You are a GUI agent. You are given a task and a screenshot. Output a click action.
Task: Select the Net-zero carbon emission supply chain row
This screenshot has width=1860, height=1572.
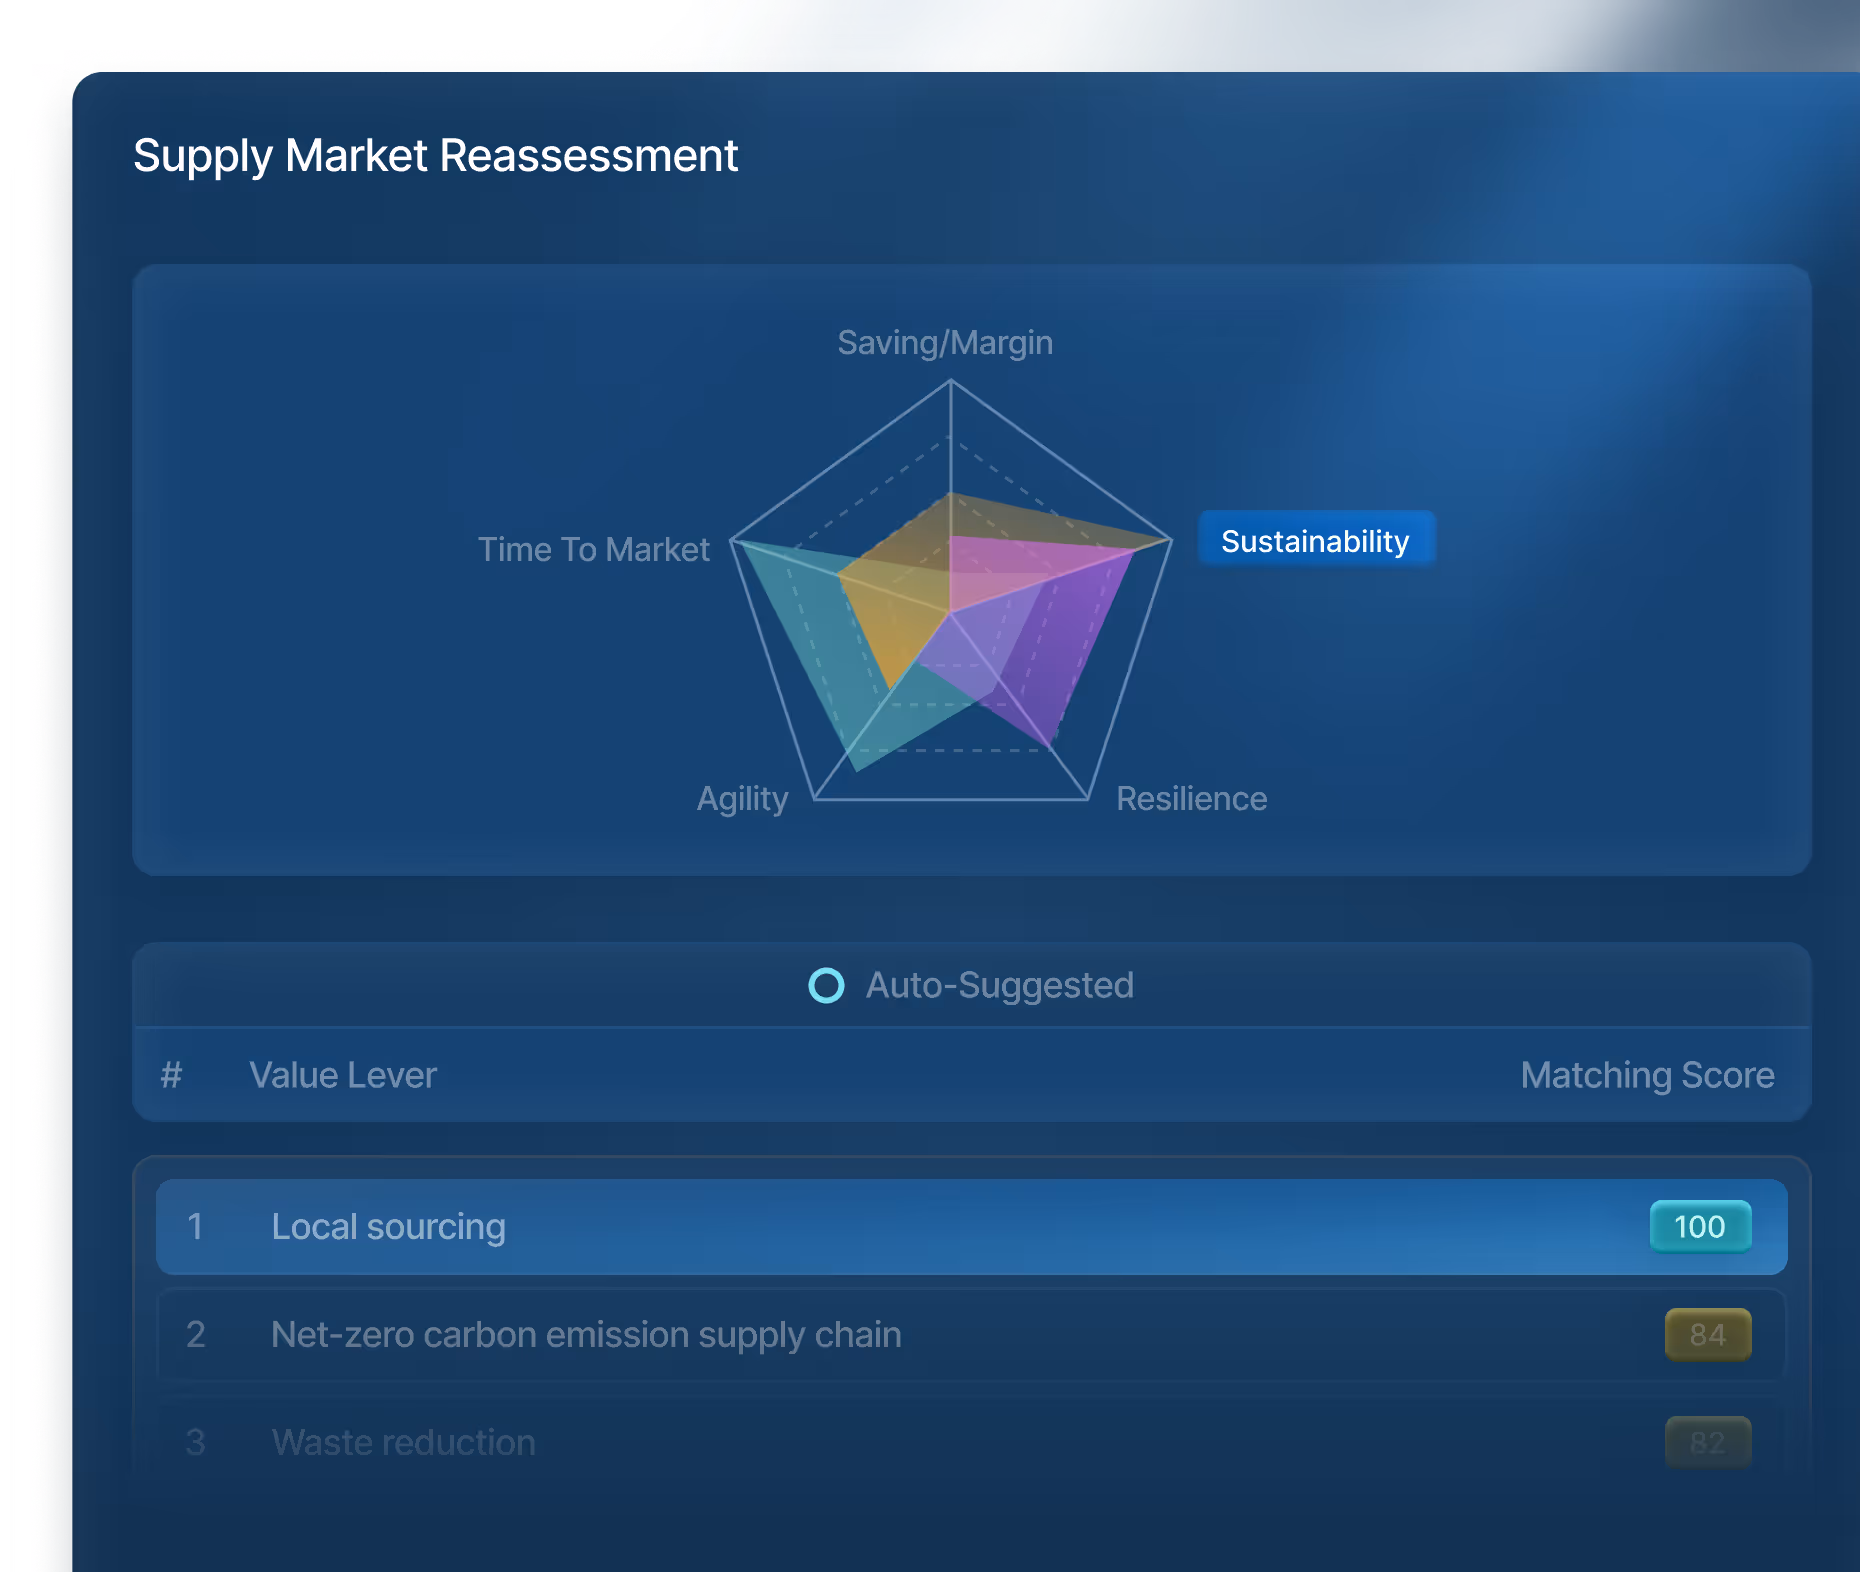pyautogui.click(x=971, y=1335)
